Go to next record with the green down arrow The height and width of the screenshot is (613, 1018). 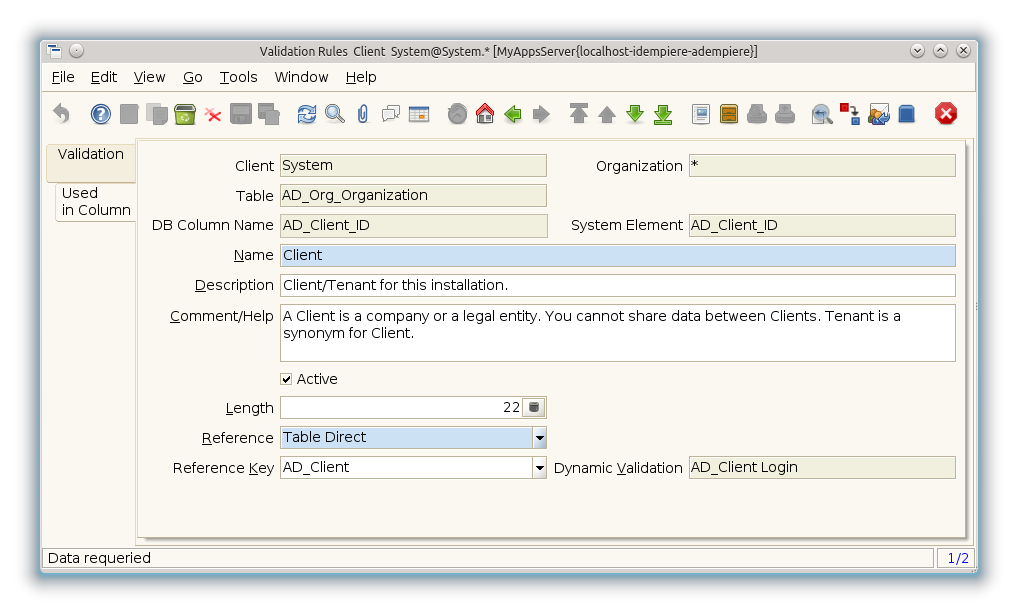point(635,114)
